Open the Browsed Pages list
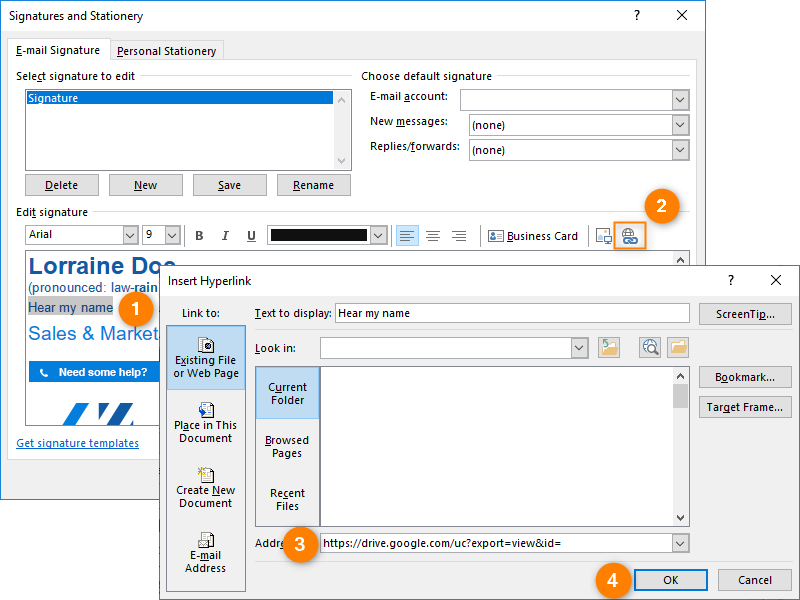 pos(287,446)
